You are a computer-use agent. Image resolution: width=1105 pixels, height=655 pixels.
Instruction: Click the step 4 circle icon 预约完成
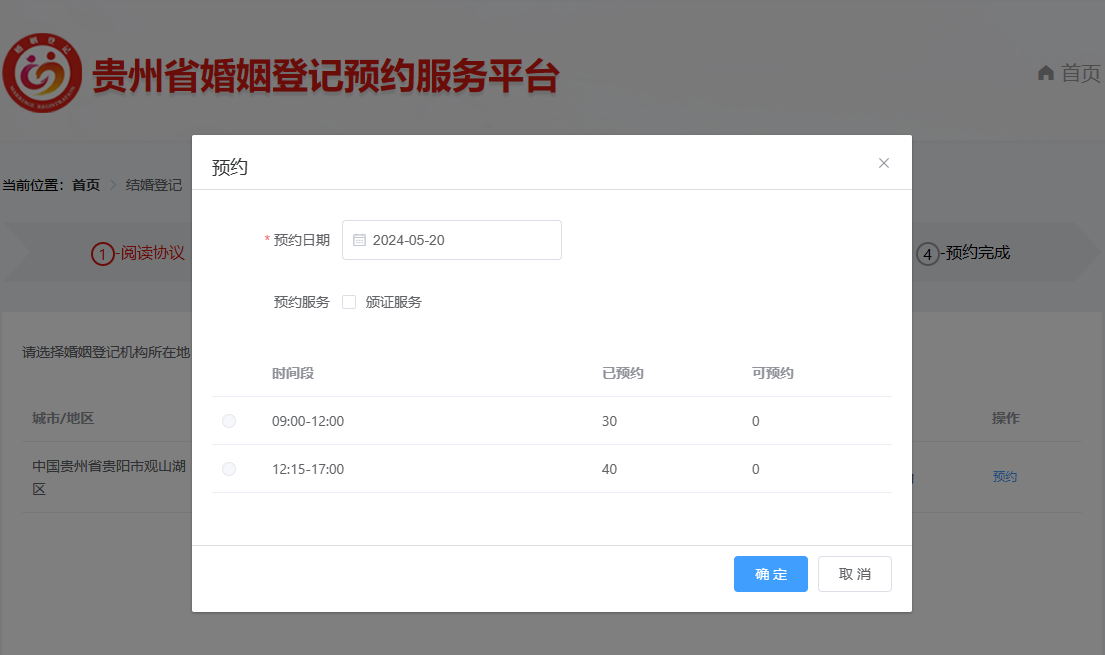(x=927, y=254)
